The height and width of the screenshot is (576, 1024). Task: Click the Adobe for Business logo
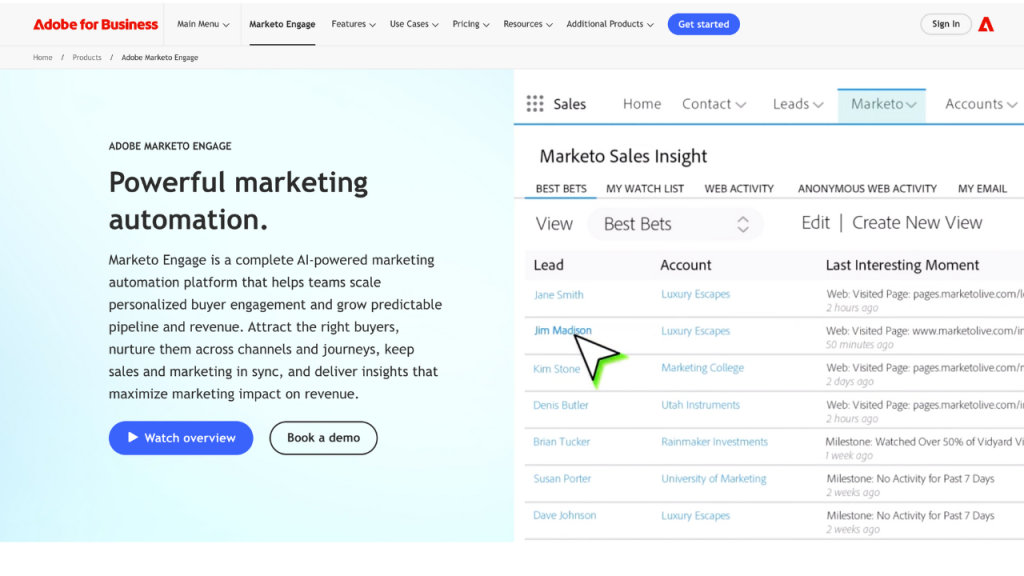tap(95, 24)
